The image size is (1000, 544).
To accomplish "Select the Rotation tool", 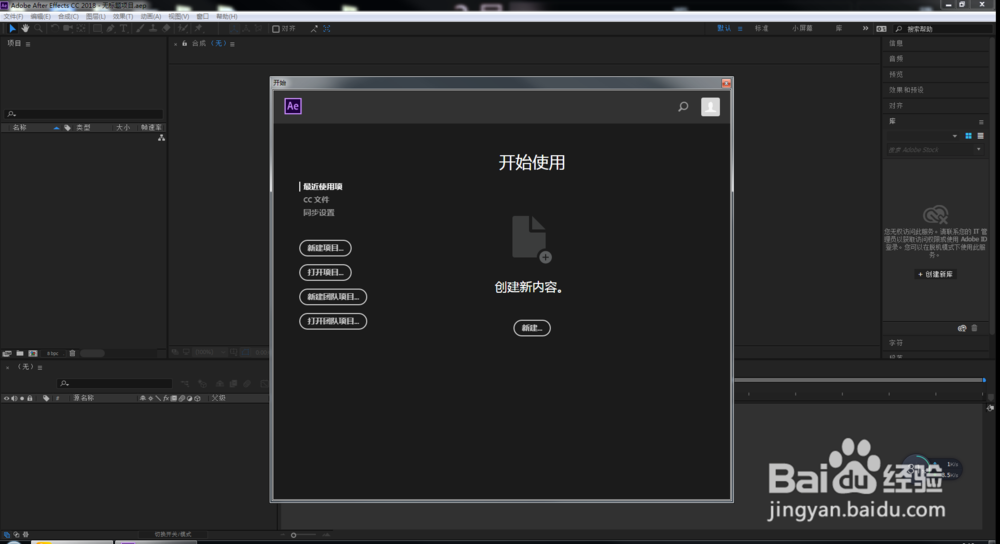I will pos(55,29).
